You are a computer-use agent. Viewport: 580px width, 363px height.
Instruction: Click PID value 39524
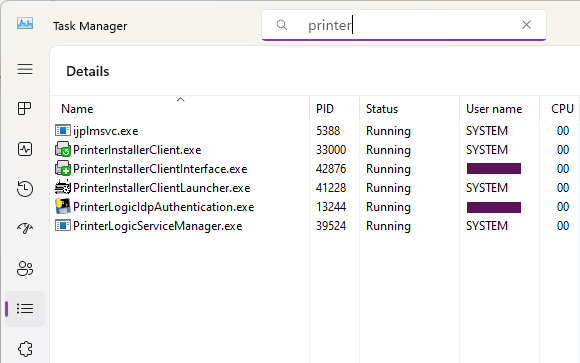331,226
